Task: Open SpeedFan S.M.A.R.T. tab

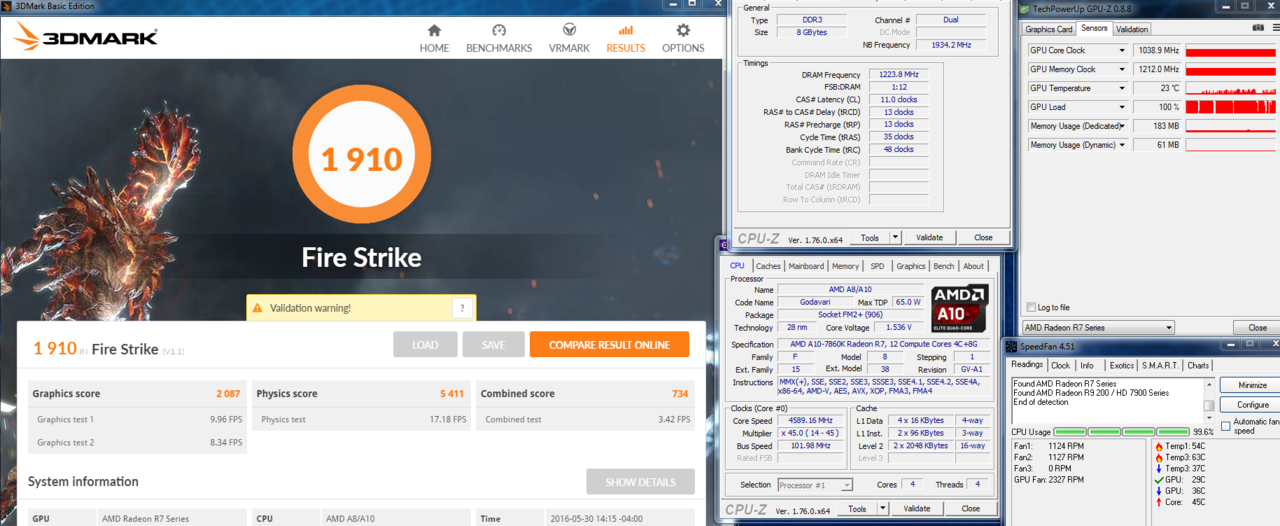Action: (x=1162, y=365)
